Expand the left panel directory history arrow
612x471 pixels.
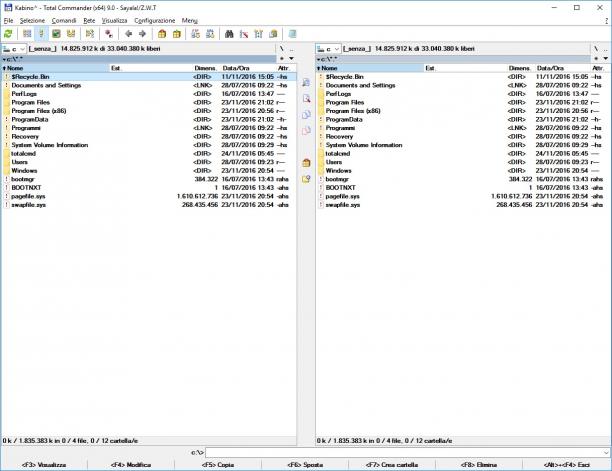(x=291, y=59)
